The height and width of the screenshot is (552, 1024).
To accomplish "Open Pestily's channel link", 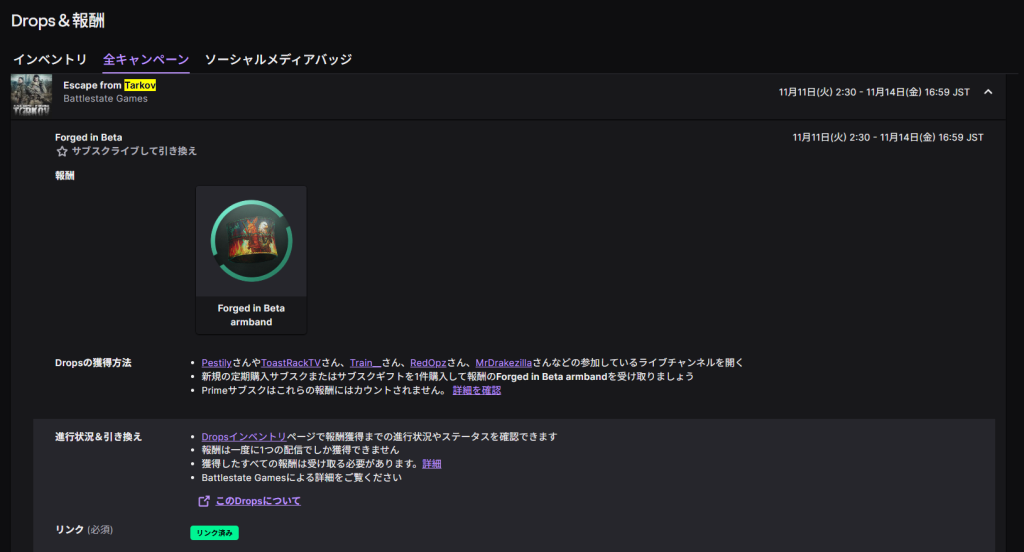I will [217, 362].
